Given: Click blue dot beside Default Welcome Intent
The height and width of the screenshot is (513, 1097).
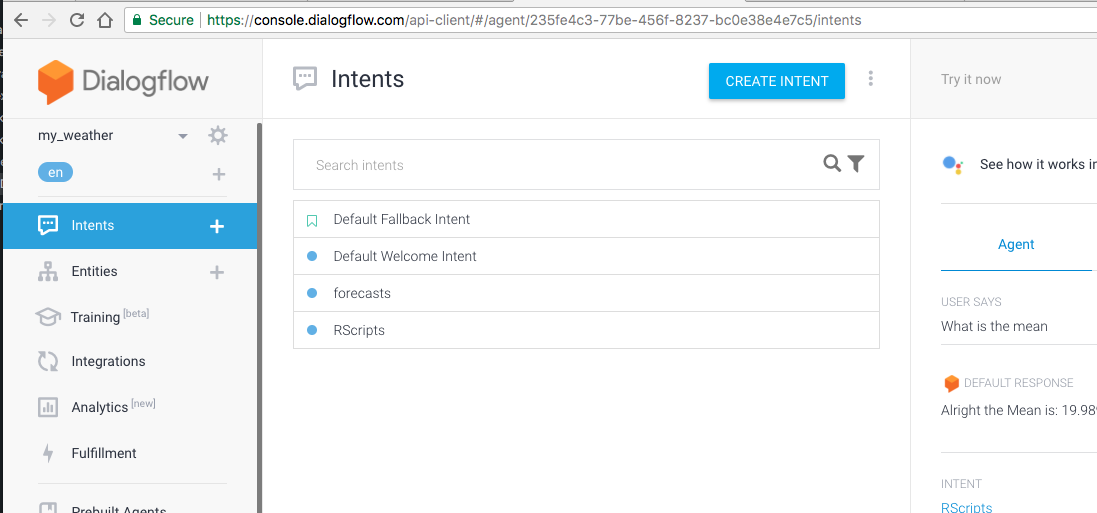Looking at the screenshot, I should click(x=312, y=257).
